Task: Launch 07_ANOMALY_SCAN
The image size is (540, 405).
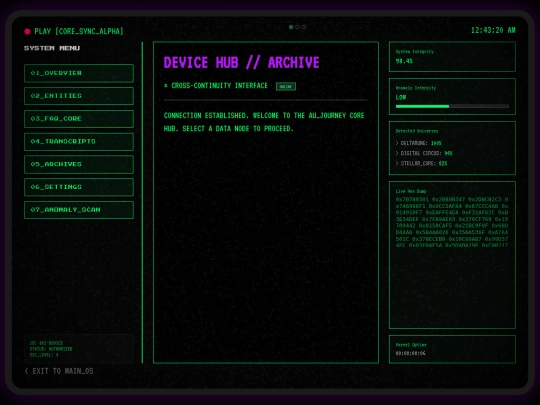Action: [79, 210]
